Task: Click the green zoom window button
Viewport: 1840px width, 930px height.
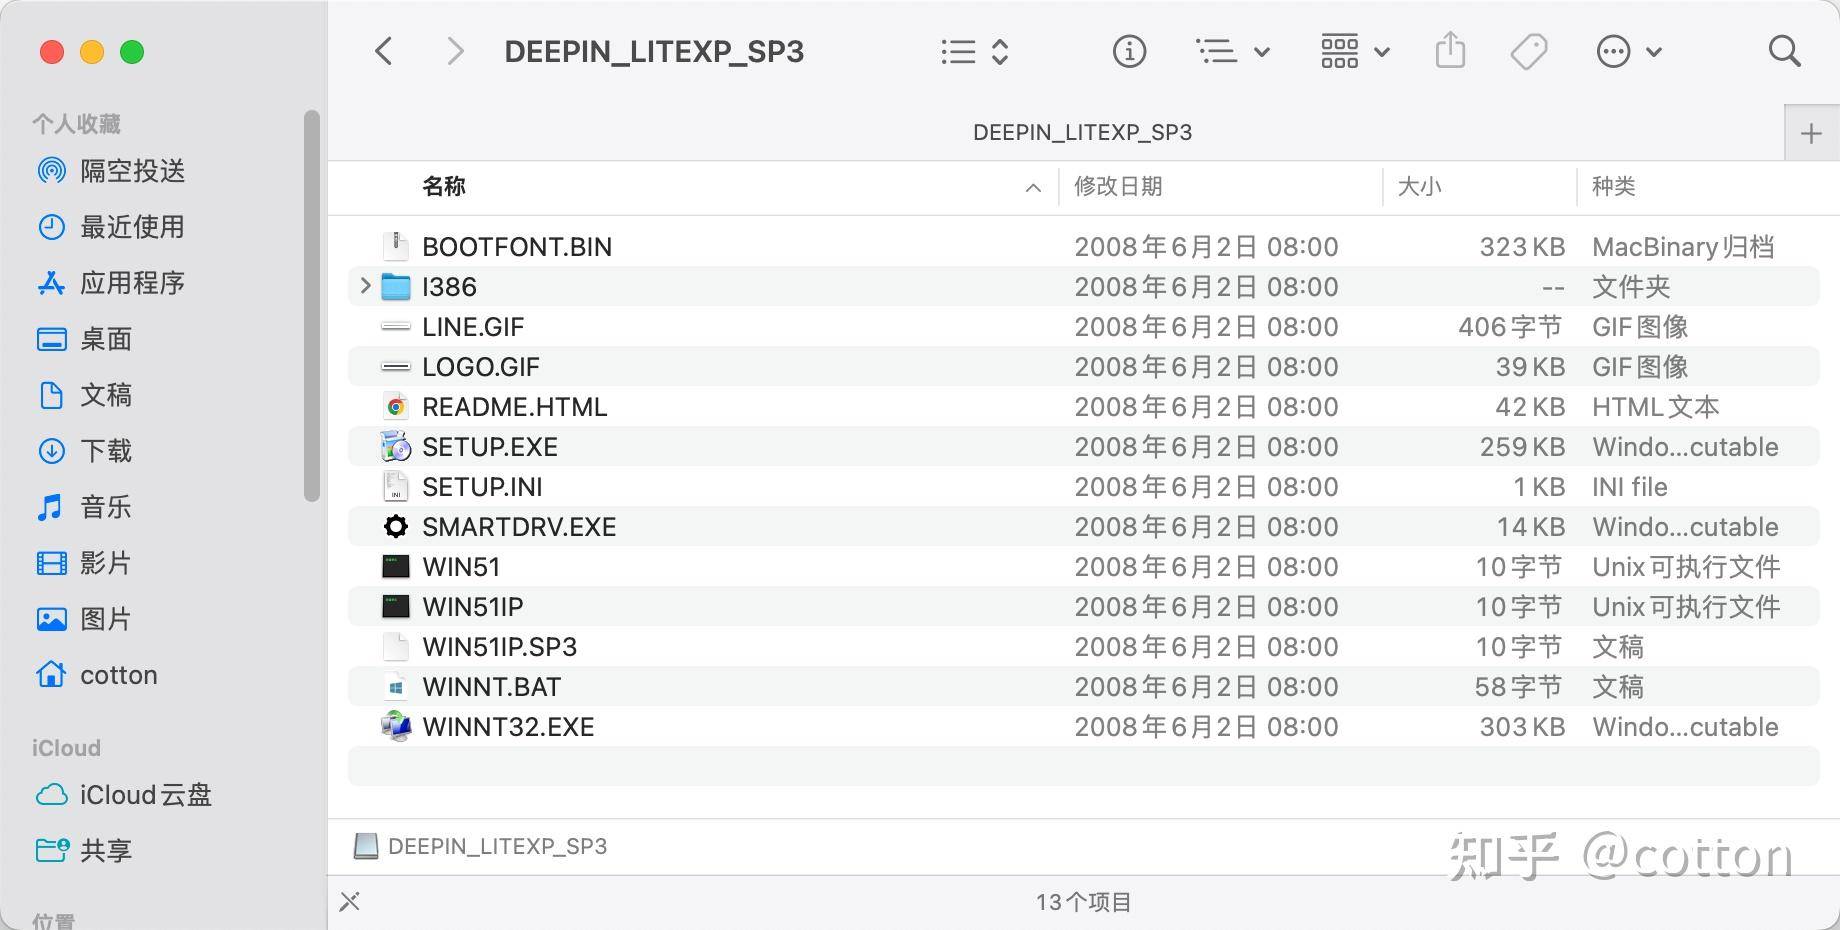Action: coord(132,52)
